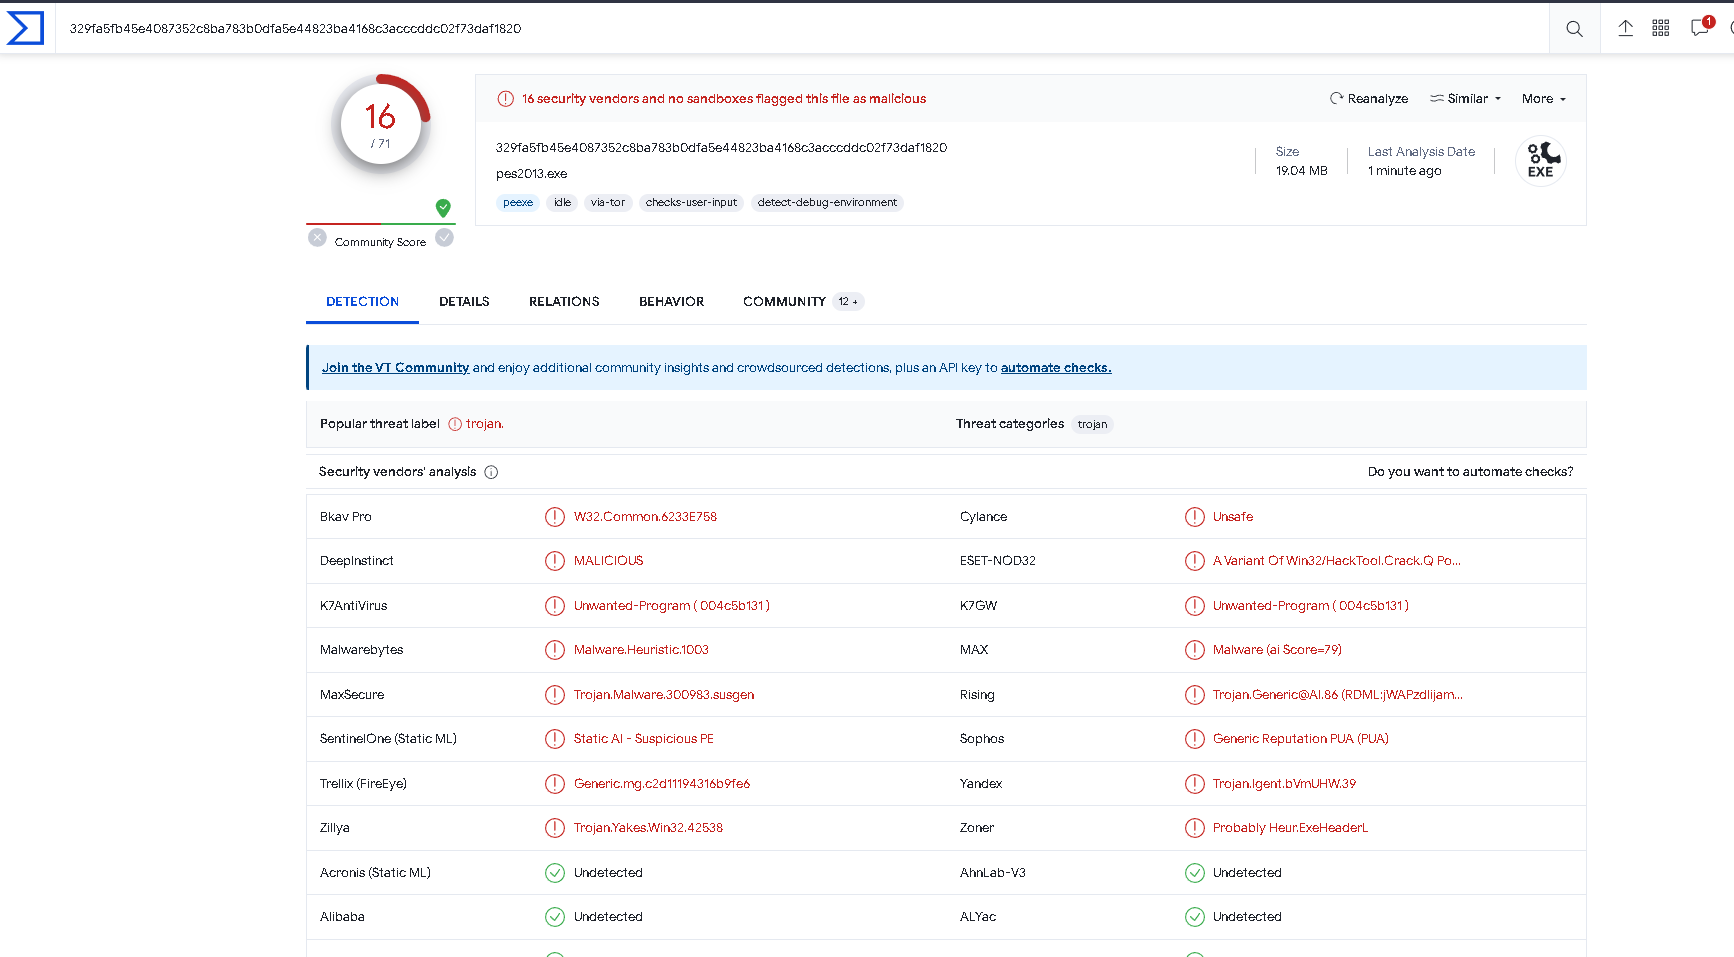Click the detection score gauge 16 of 71
1734x957 pixels.
(381, 124)
